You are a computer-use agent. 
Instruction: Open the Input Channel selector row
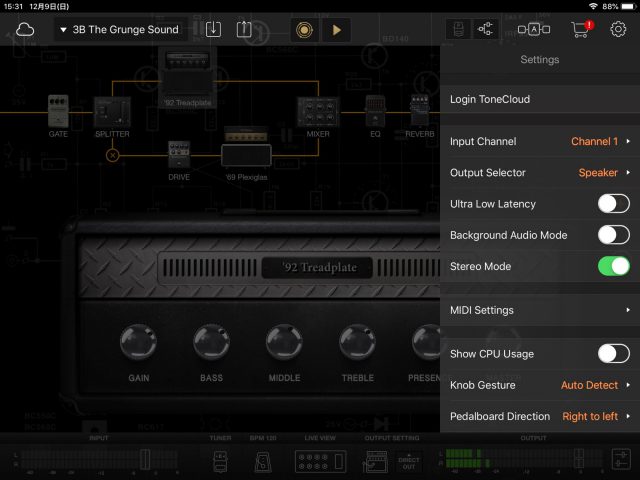pos(540,141)
